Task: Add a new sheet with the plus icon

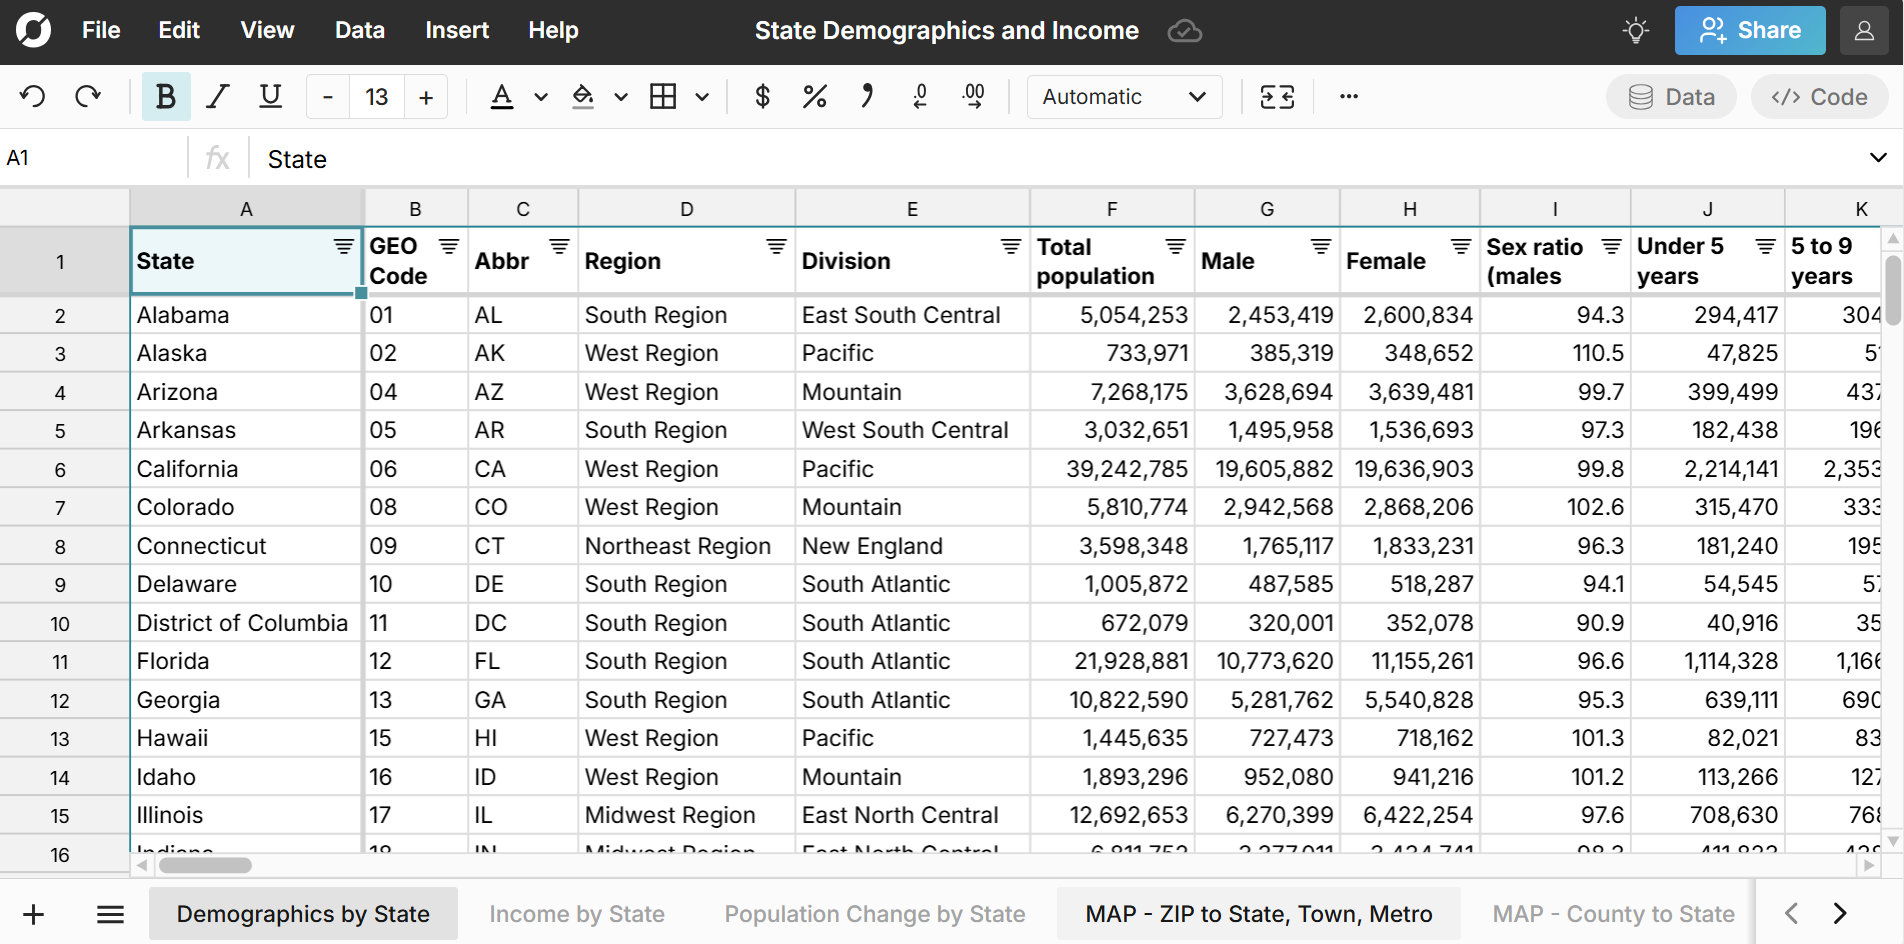Action: 33,913
